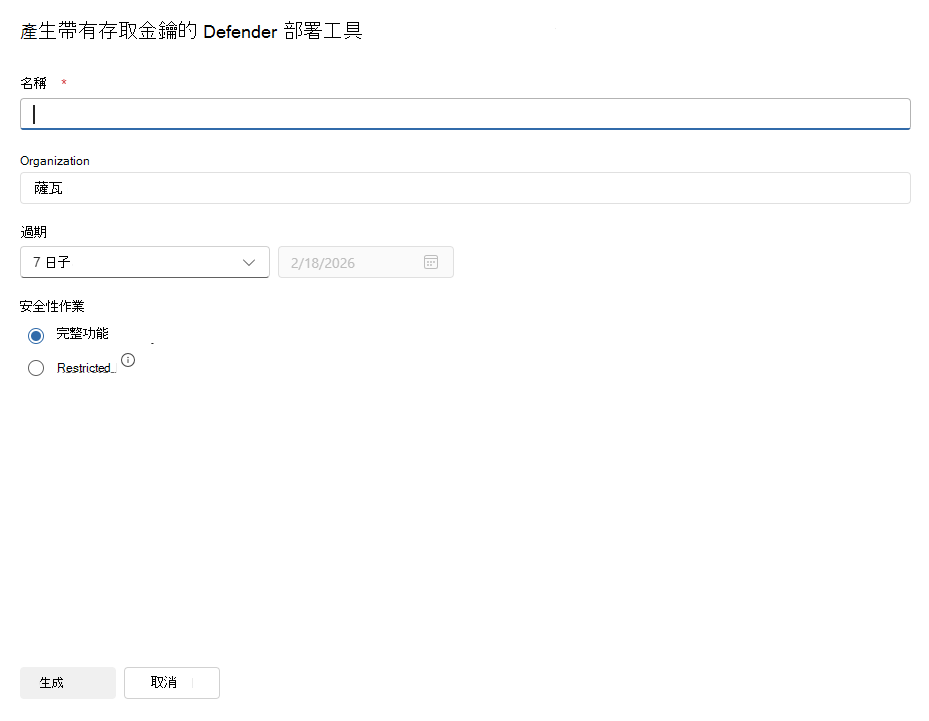Click the 名稱 name input field

pos(465,114)
